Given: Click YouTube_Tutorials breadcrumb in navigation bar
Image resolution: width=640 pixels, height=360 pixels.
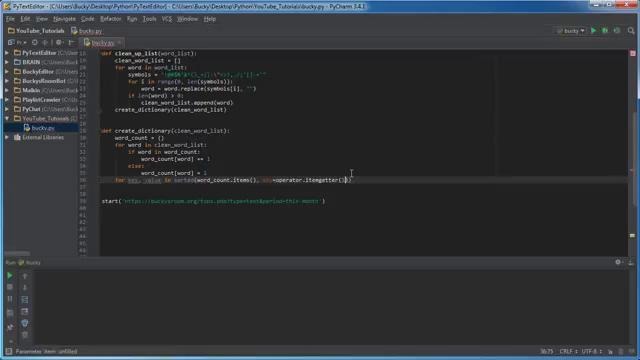Looking at the screenshot, I should click(x=36, y=31).
